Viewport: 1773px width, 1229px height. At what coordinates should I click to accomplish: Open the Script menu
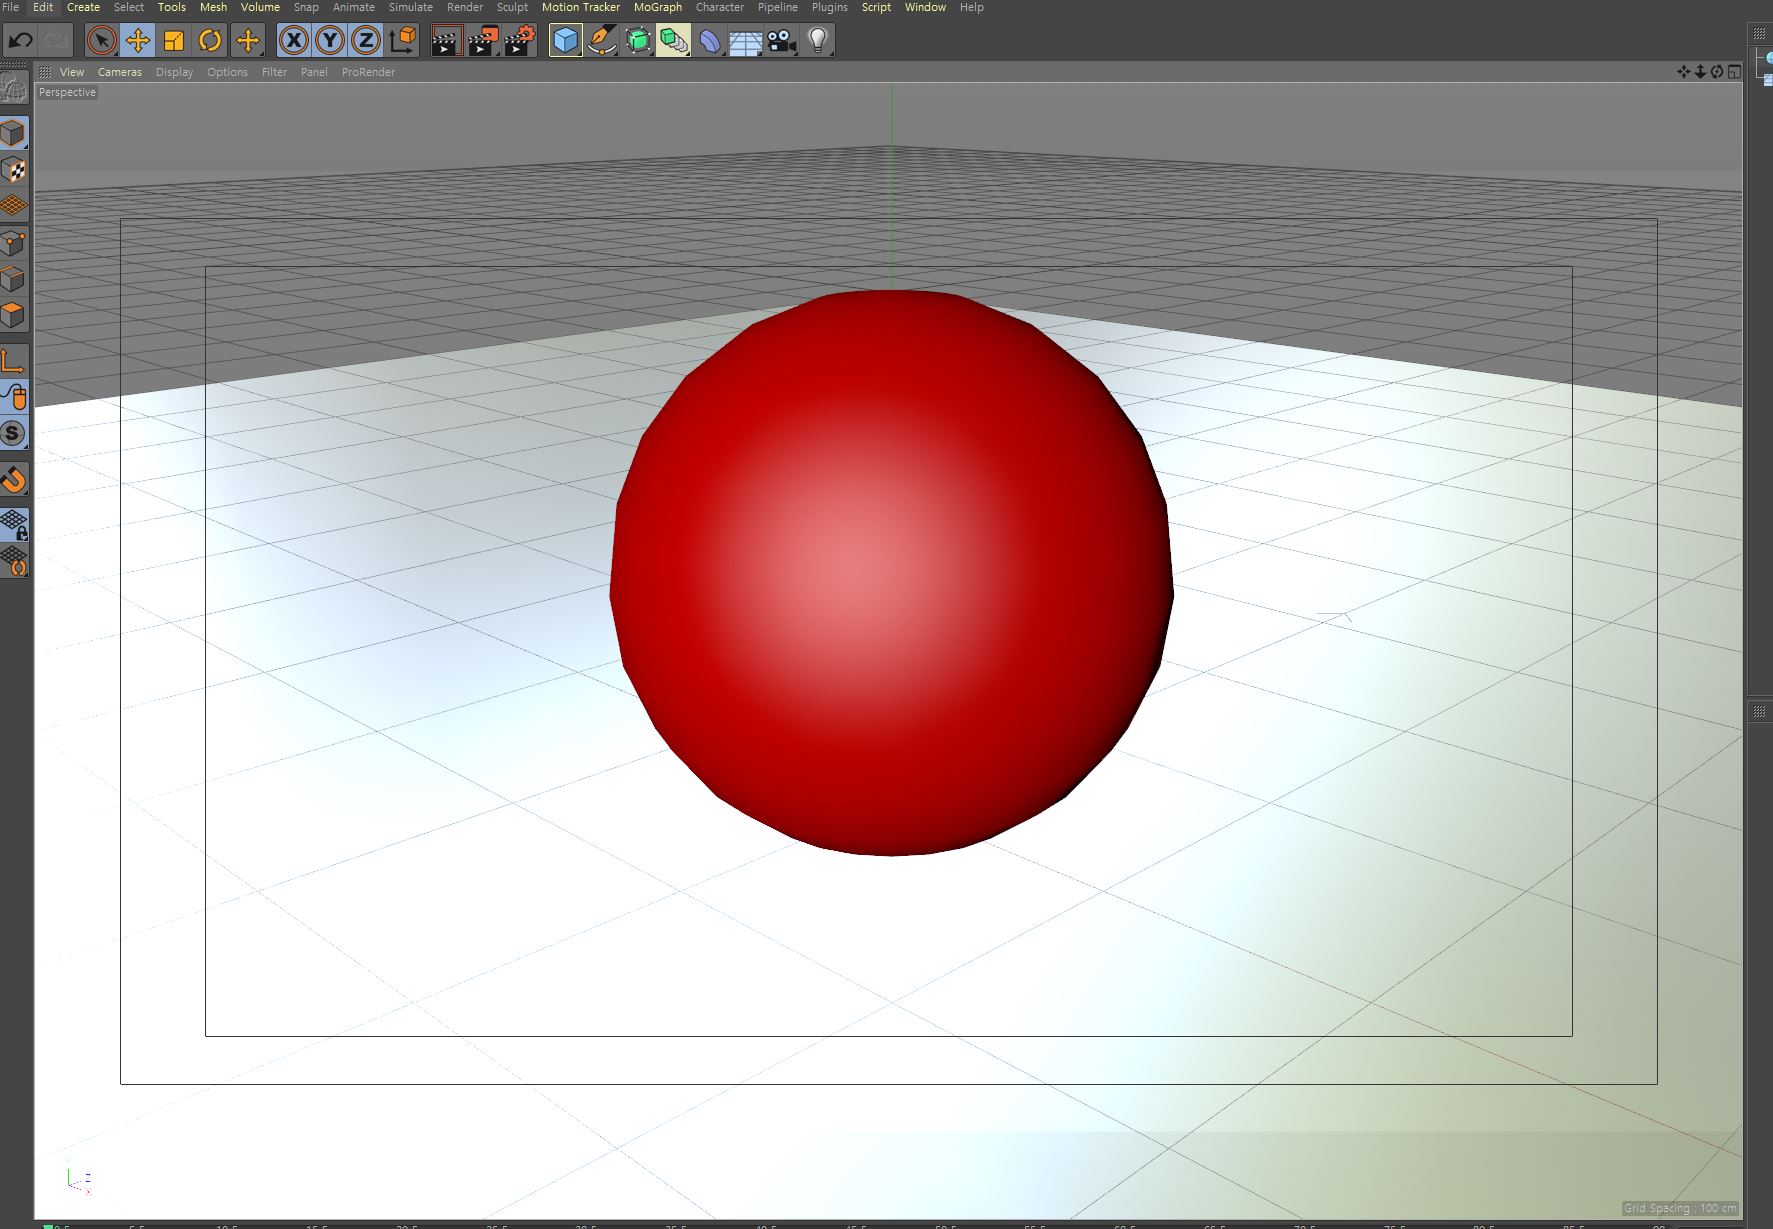pos(876,7)
